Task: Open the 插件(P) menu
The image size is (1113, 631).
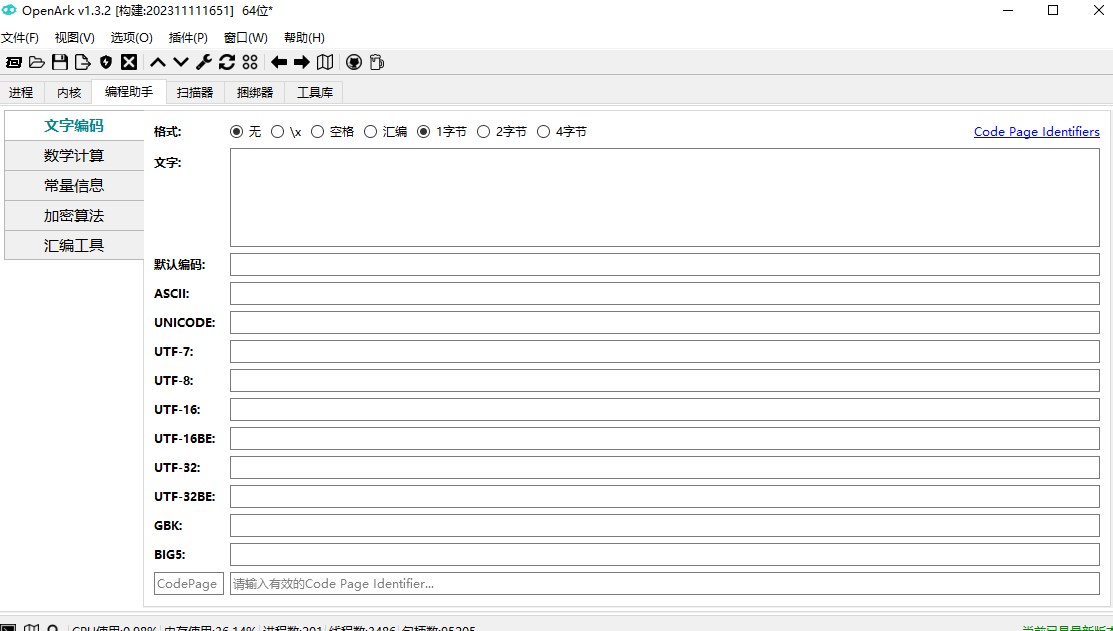Action: point(188,38)
